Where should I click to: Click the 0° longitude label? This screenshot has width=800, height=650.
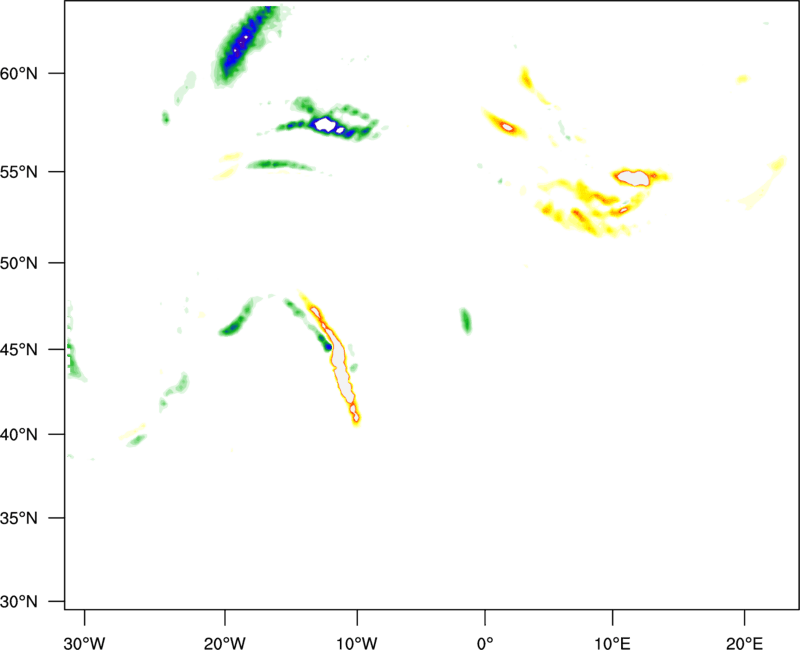tap(485, 640)
